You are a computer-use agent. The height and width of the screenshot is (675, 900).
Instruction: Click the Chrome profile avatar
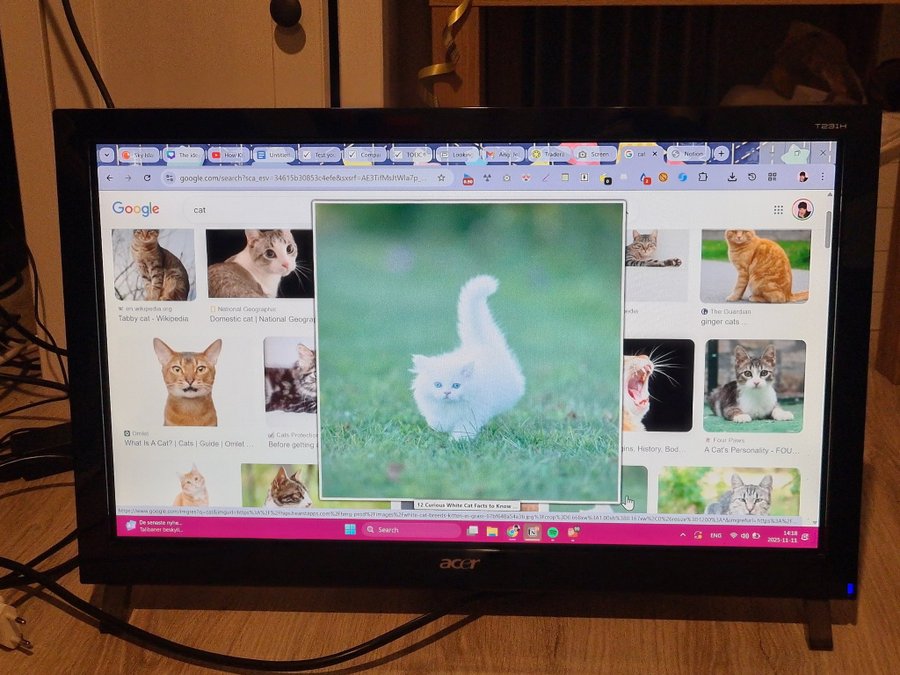pyautogui.click(x=801, y=178)
